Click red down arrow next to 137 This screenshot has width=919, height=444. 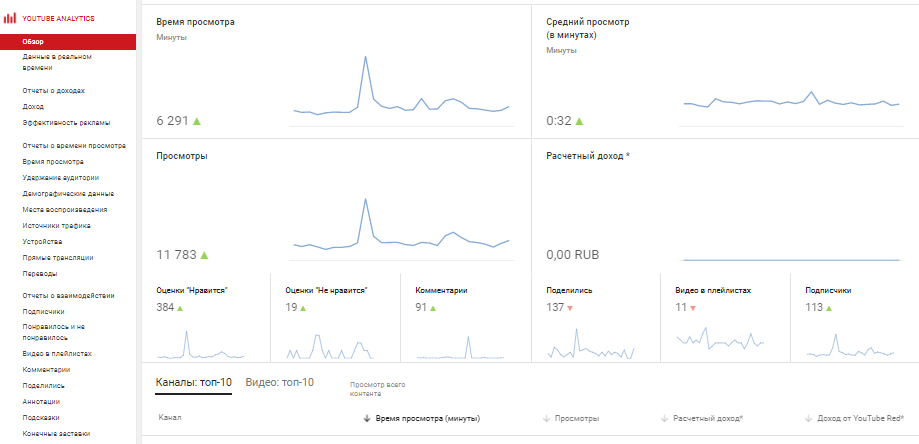(570, 308)
